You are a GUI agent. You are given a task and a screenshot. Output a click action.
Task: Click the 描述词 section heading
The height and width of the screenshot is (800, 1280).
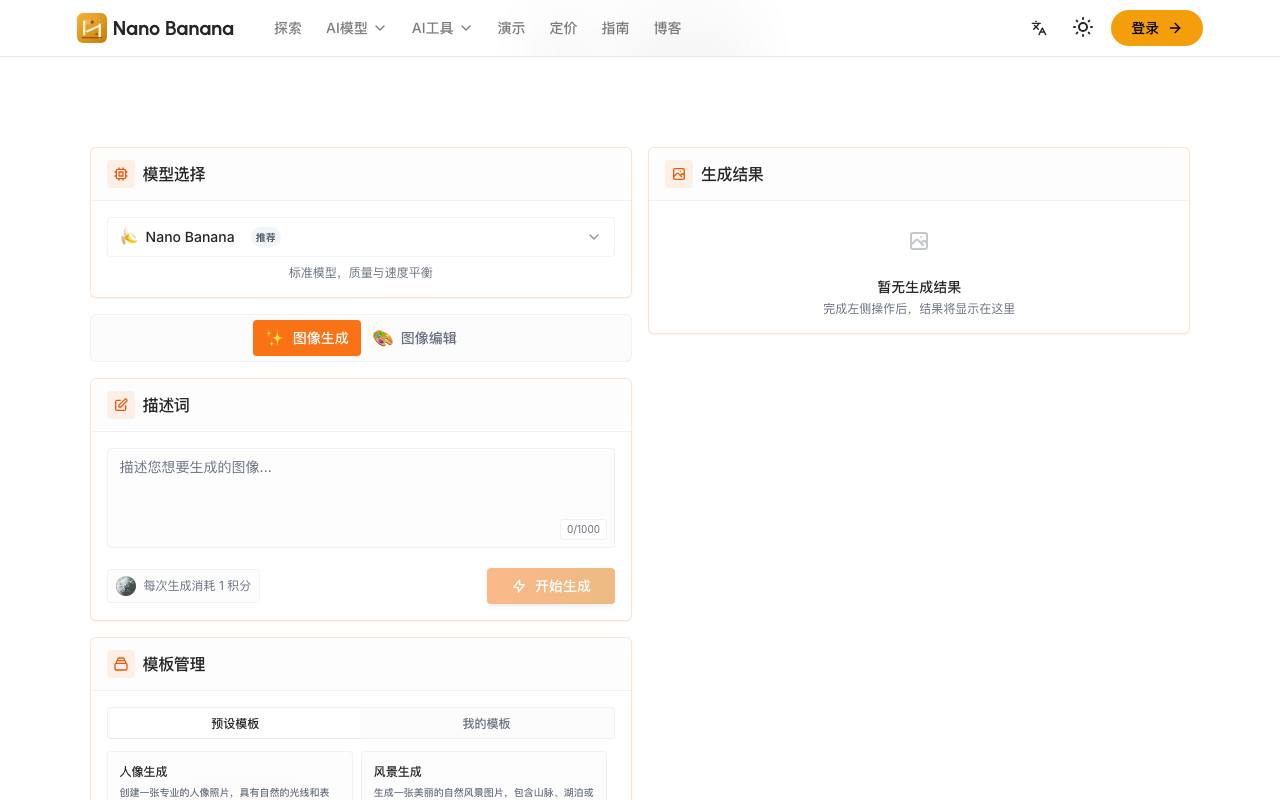pos(166,405)
